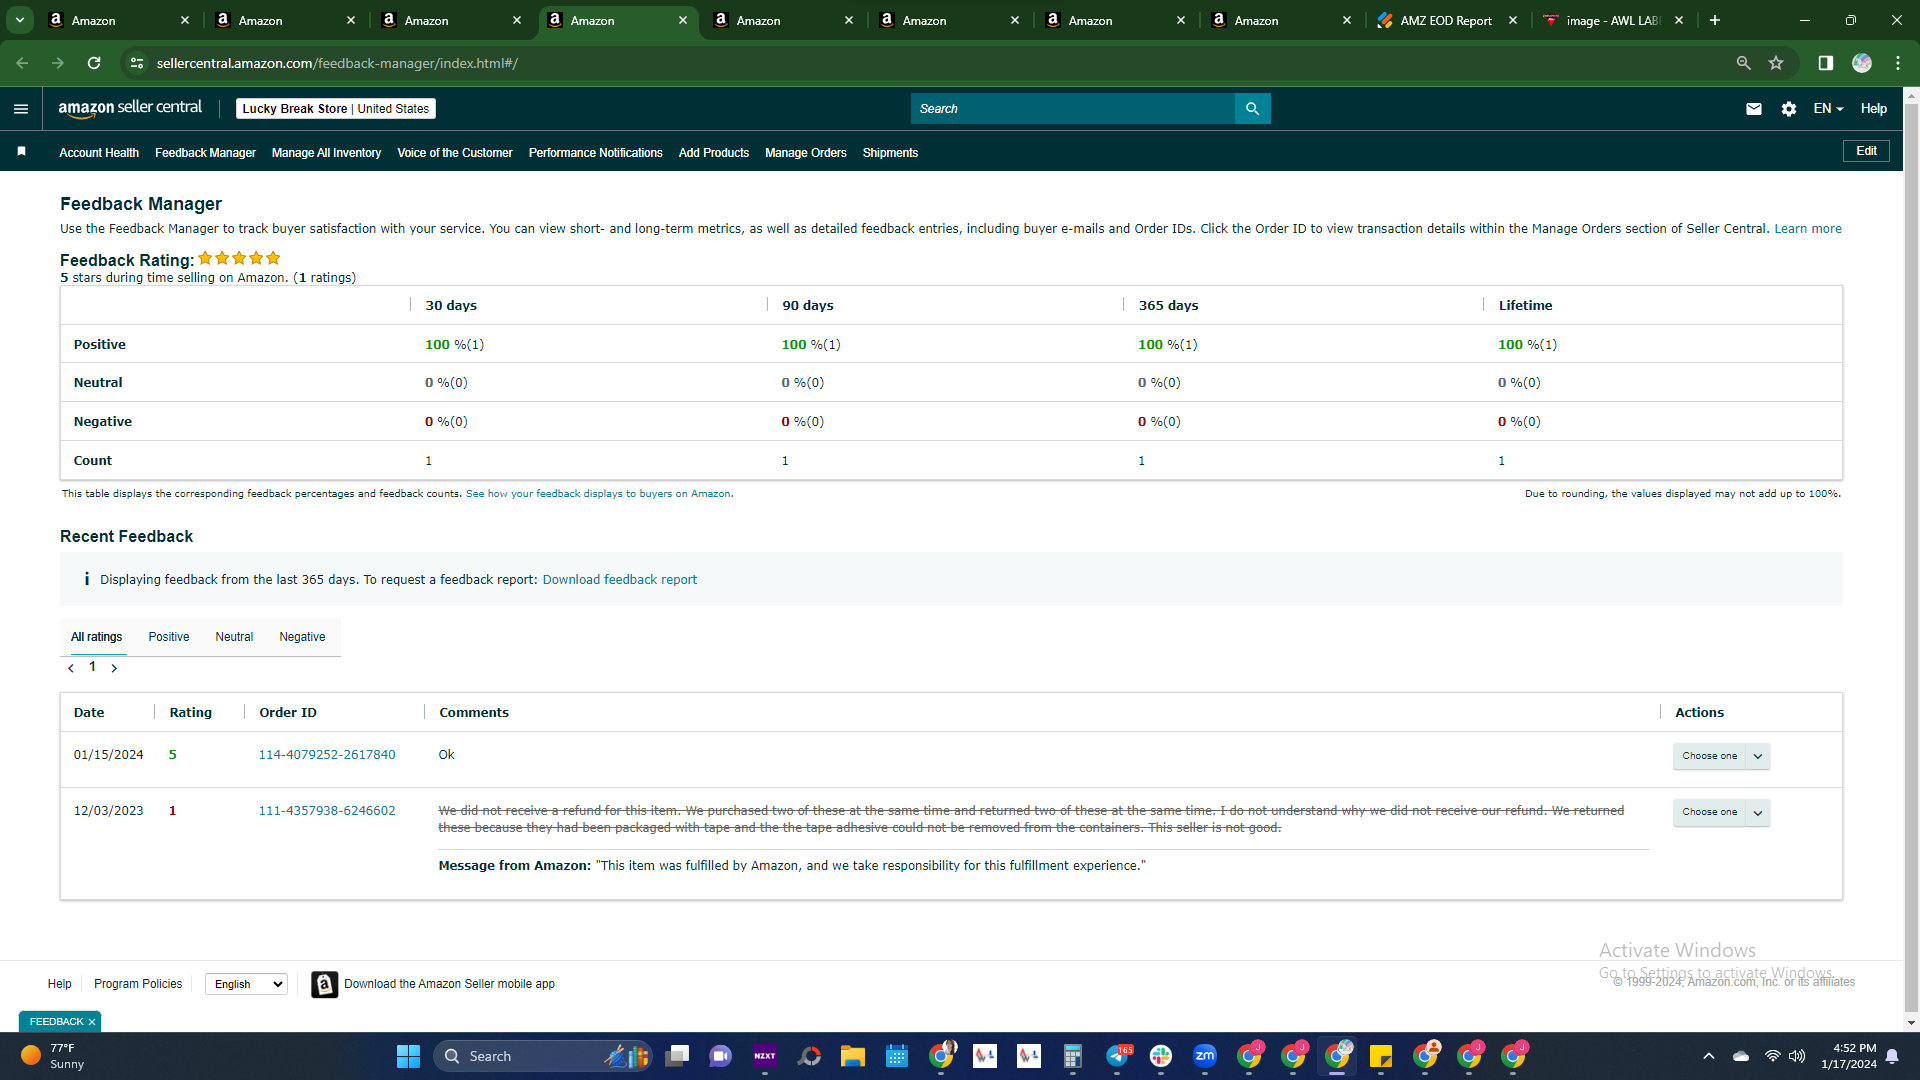Open Telegram from the taskbar

(x=1117, y=1056)
